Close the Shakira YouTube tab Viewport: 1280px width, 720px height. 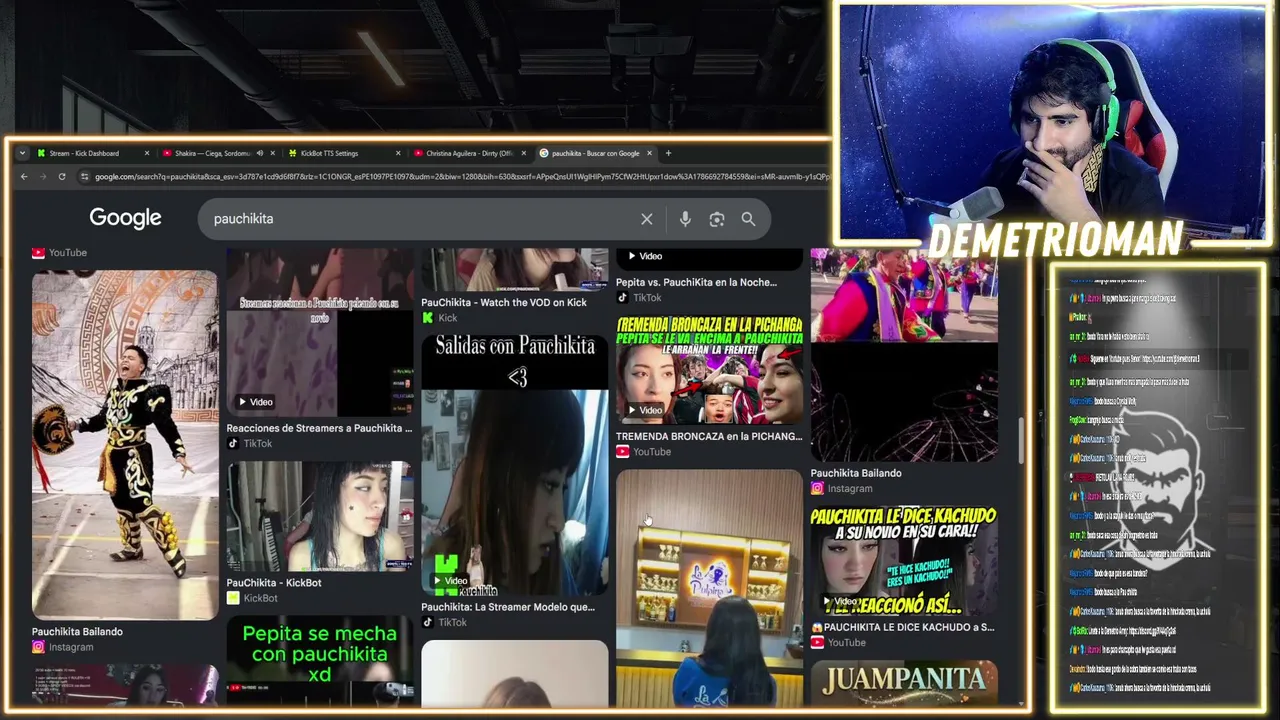(272, 153)
